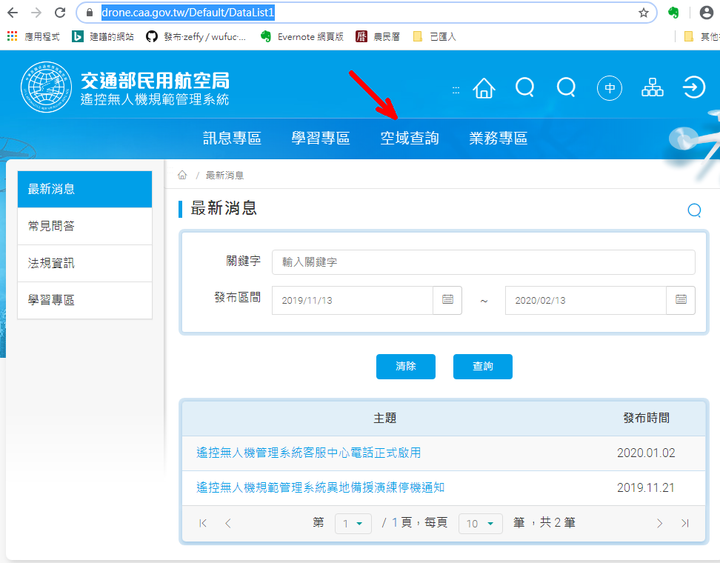Click the 最新消息 breadcrumb text

[225, 175]
